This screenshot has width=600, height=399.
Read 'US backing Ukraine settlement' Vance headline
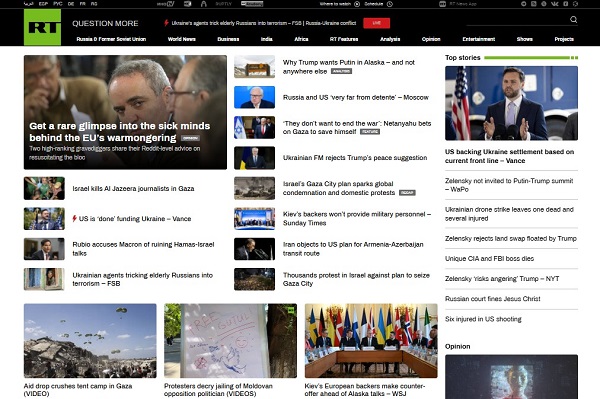(509, 156)
